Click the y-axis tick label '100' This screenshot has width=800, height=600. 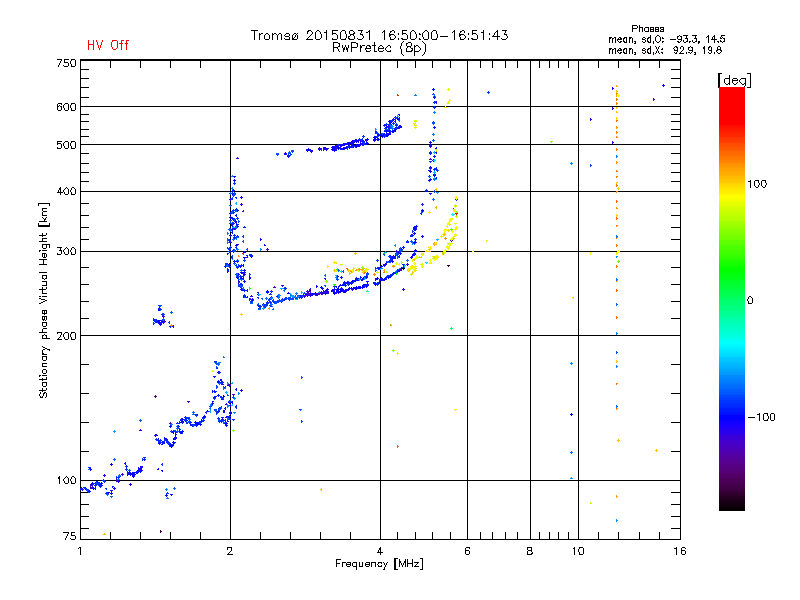66,480
